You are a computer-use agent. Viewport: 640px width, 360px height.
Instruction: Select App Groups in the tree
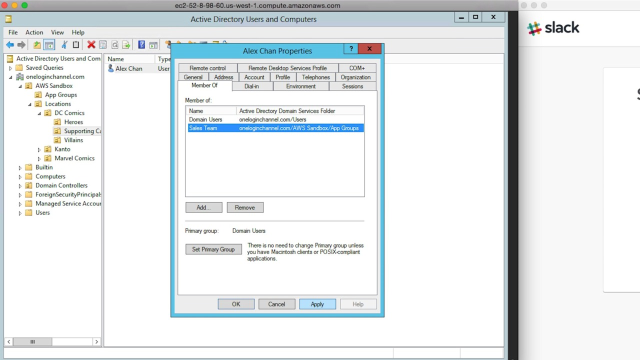point(61,95)
